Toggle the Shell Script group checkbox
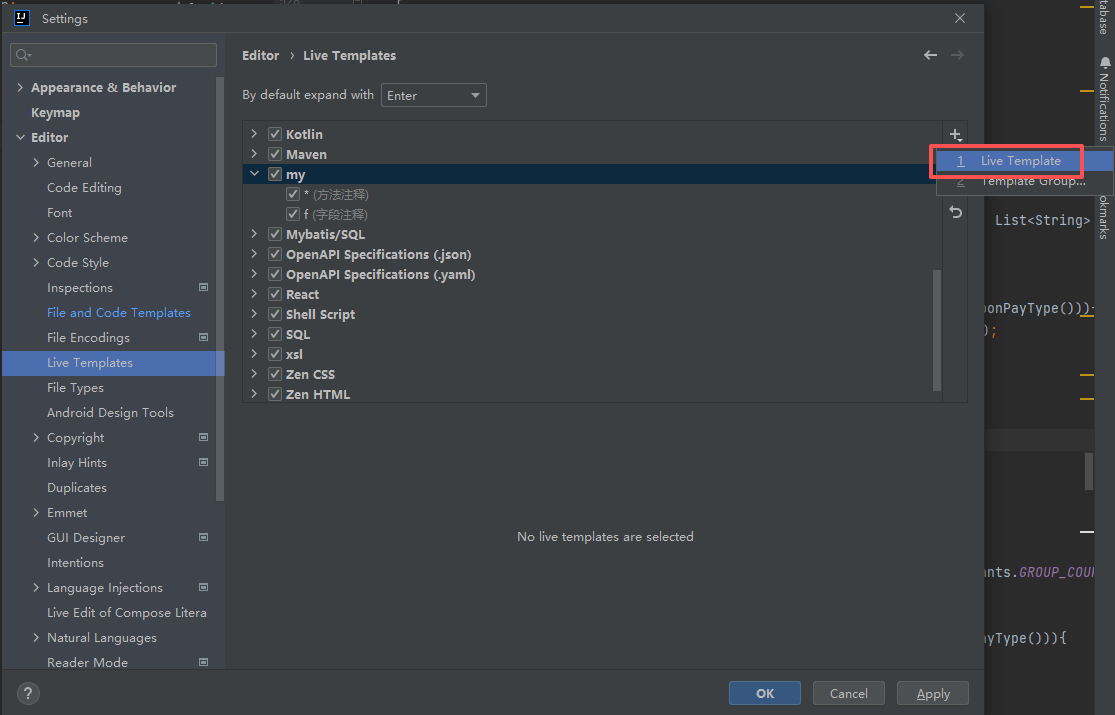Viewport: 1115px width, 715px height. click(274, 314)
